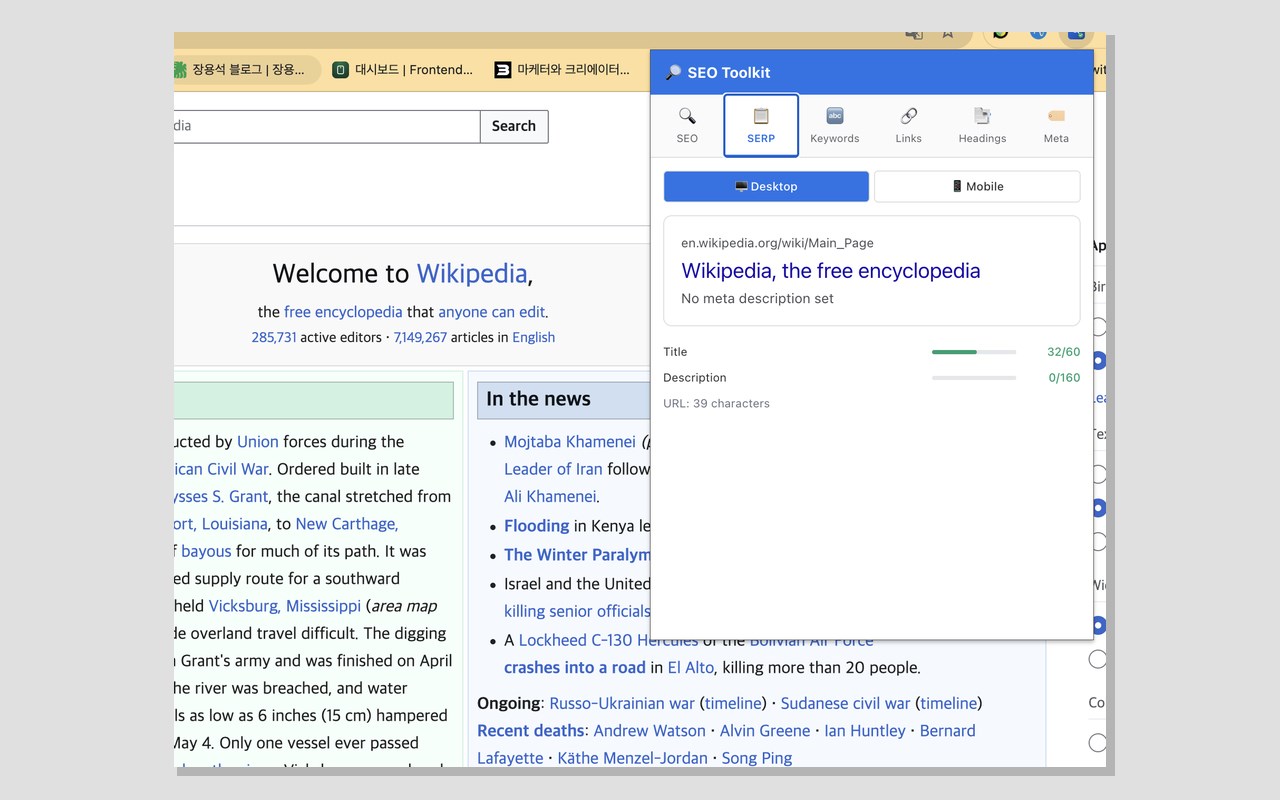Select the Keywords tab icon
Image resolution: width=1280 pixels, height=800 pixels.
835,116
